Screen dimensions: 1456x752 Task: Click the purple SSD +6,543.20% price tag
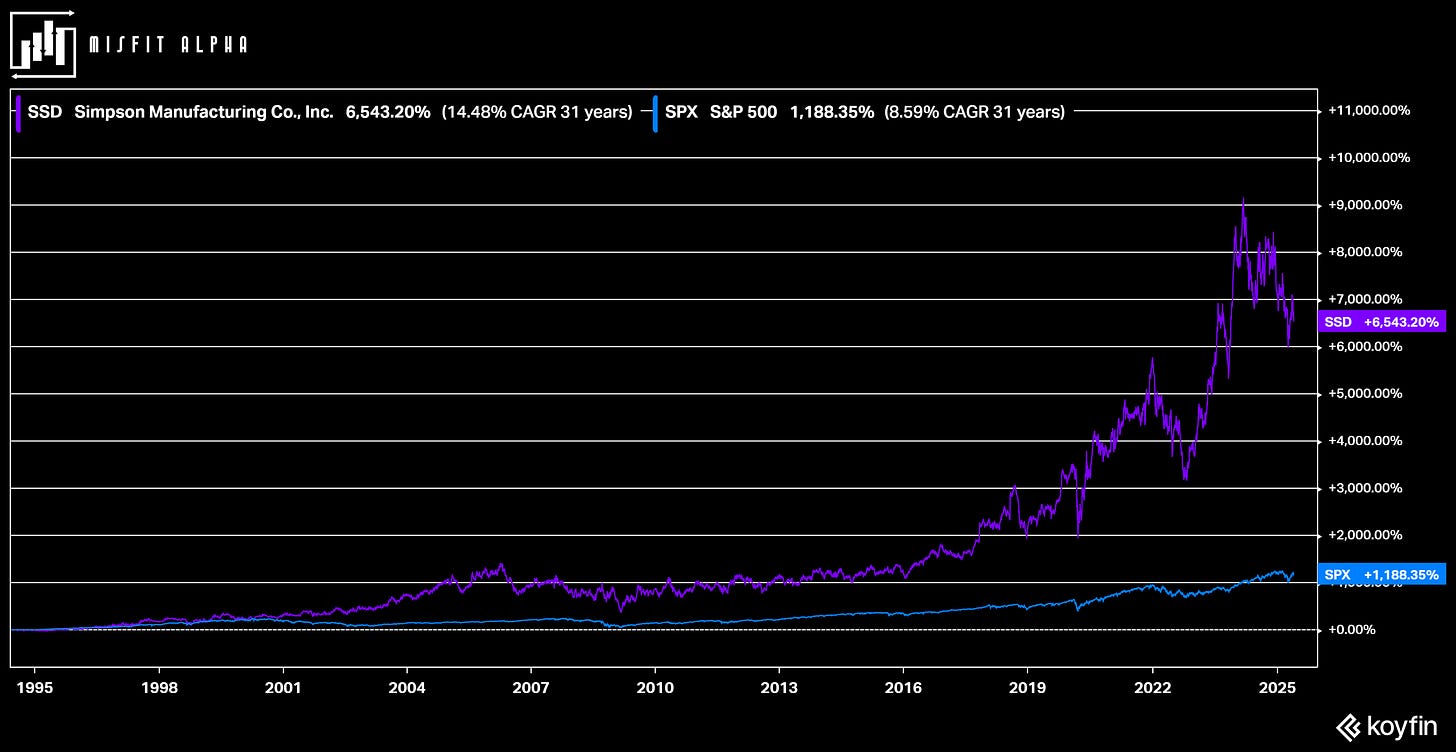1381,322
